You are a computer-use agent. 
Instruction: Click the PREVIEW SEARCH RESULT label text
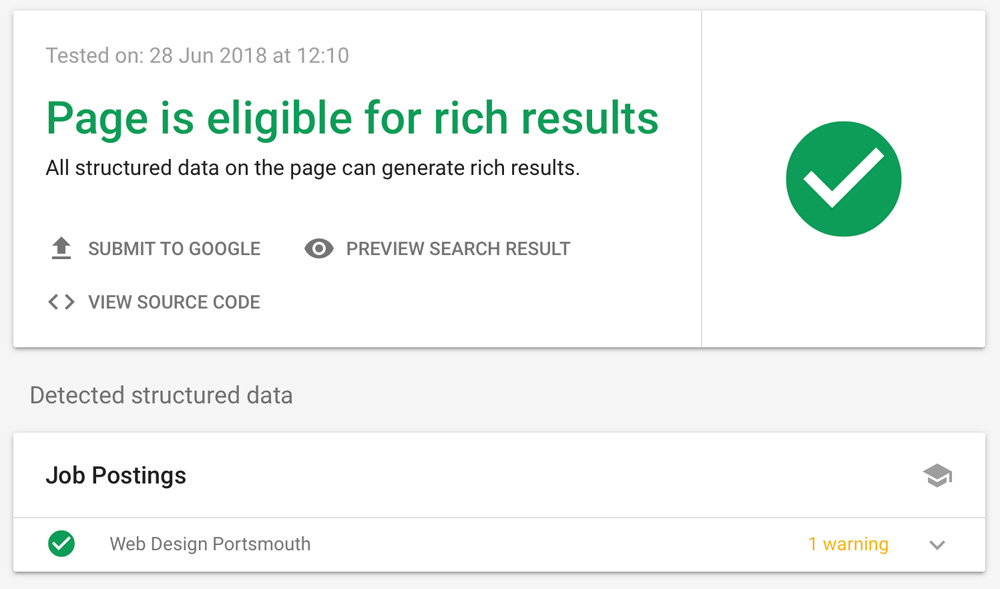click(x=458, y=249)
